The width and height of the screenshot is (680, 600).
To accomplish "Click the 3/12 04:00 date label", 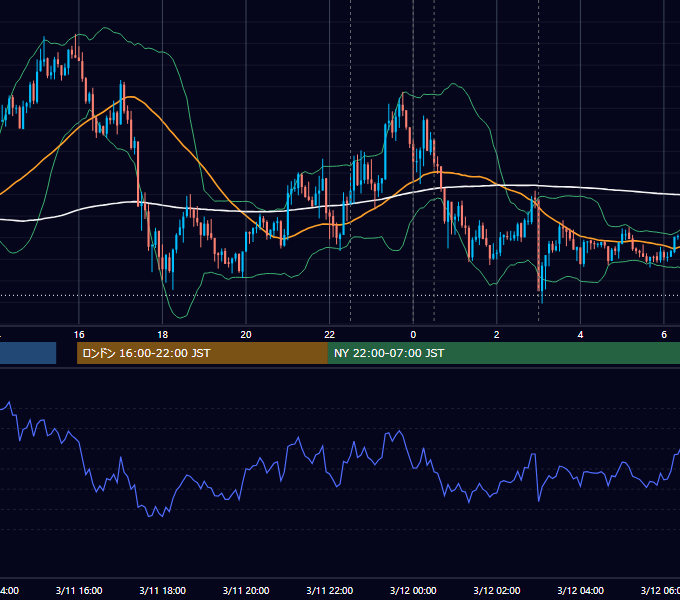I will click(x=580, y=590).
